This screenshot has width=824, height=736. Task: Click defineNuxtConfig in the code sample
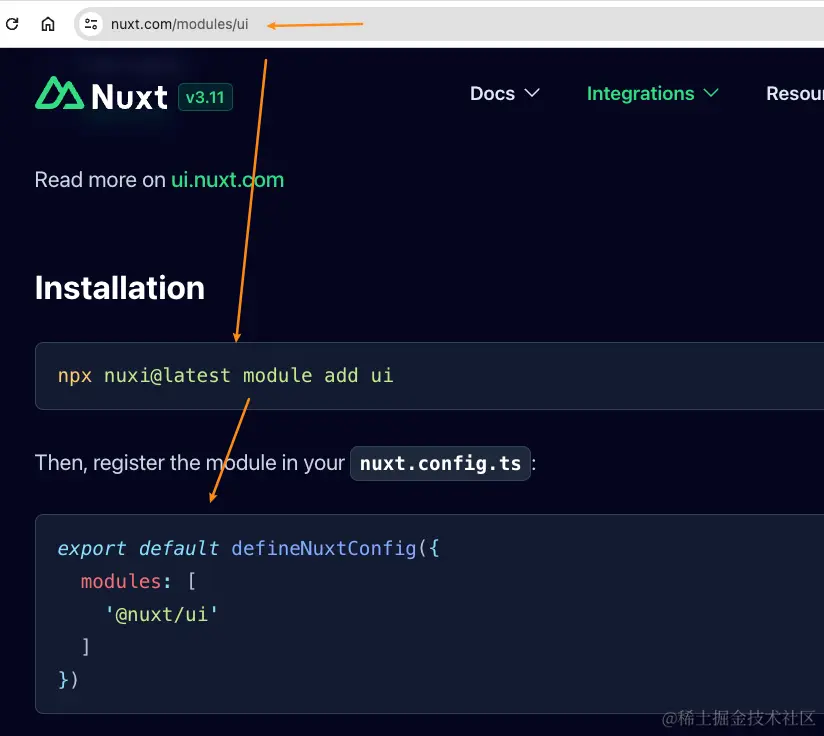[323, 548]
